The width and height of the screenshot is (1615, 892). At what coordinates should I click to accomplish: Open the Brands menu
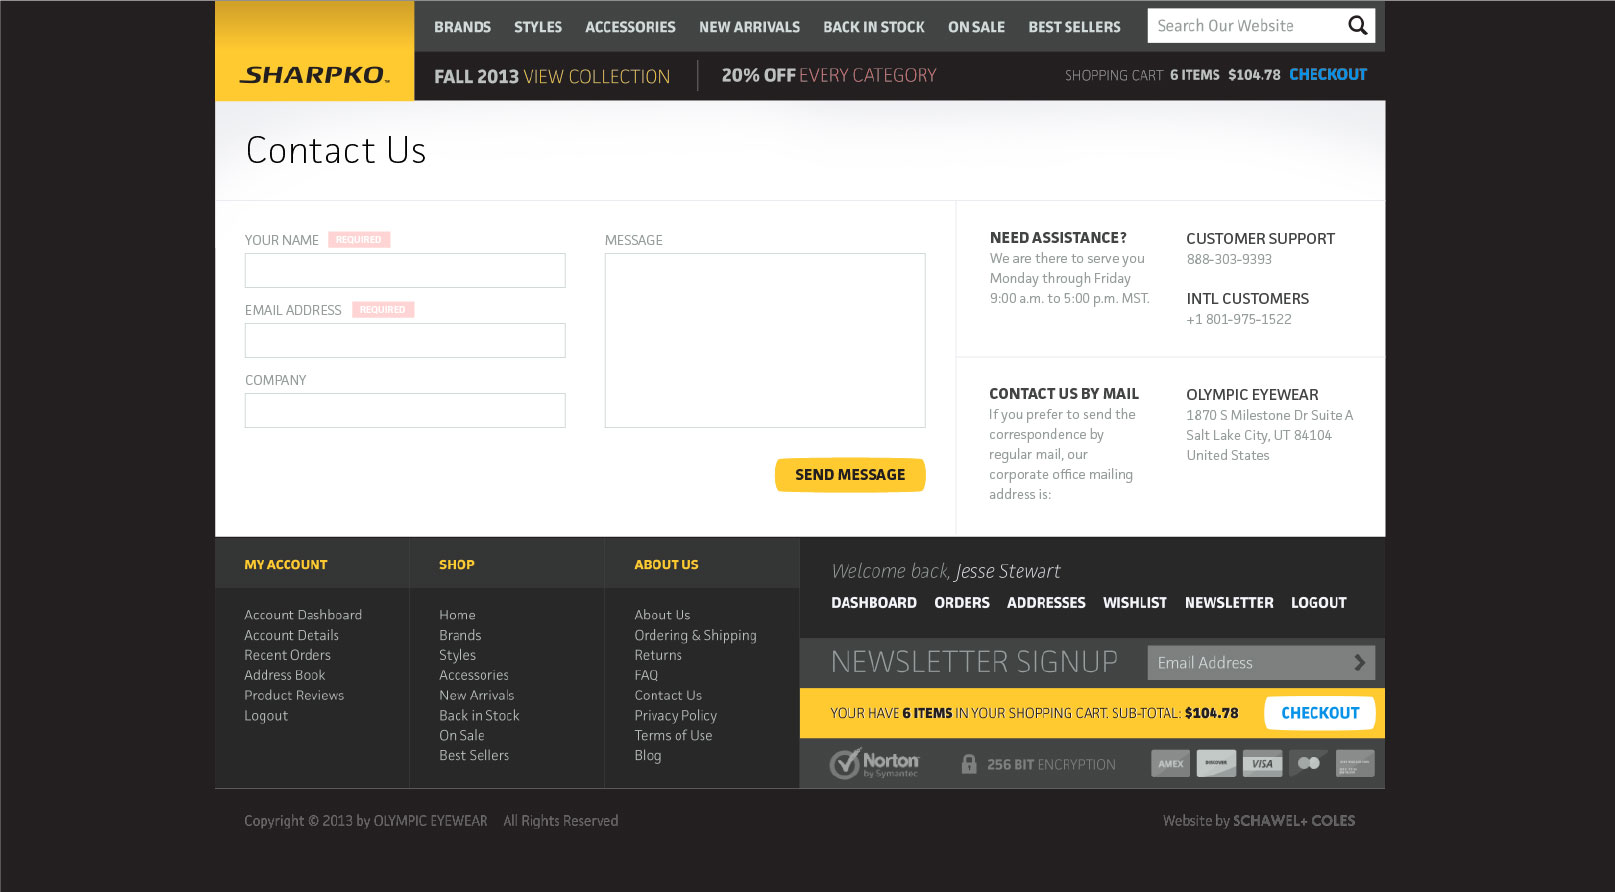click(x=462, y=27)
